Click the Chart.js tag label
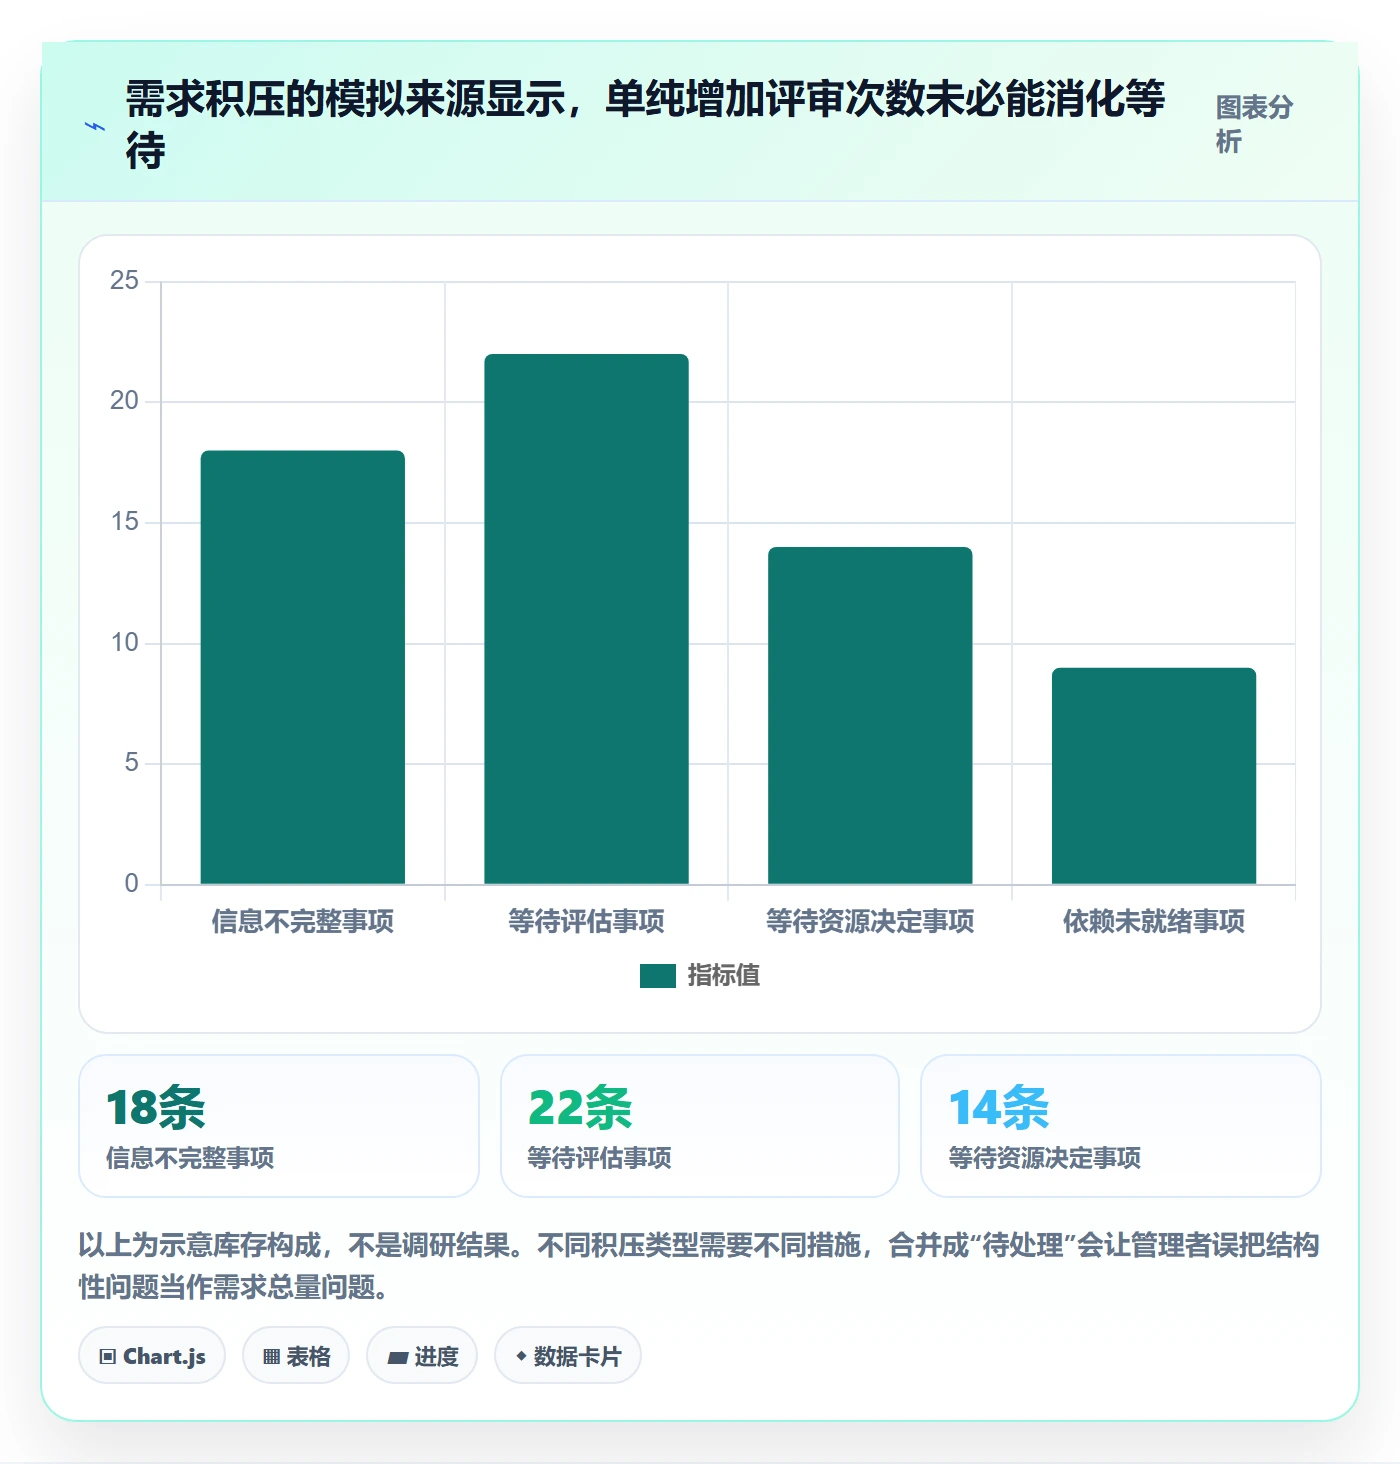 click(x=164, y=1357)
